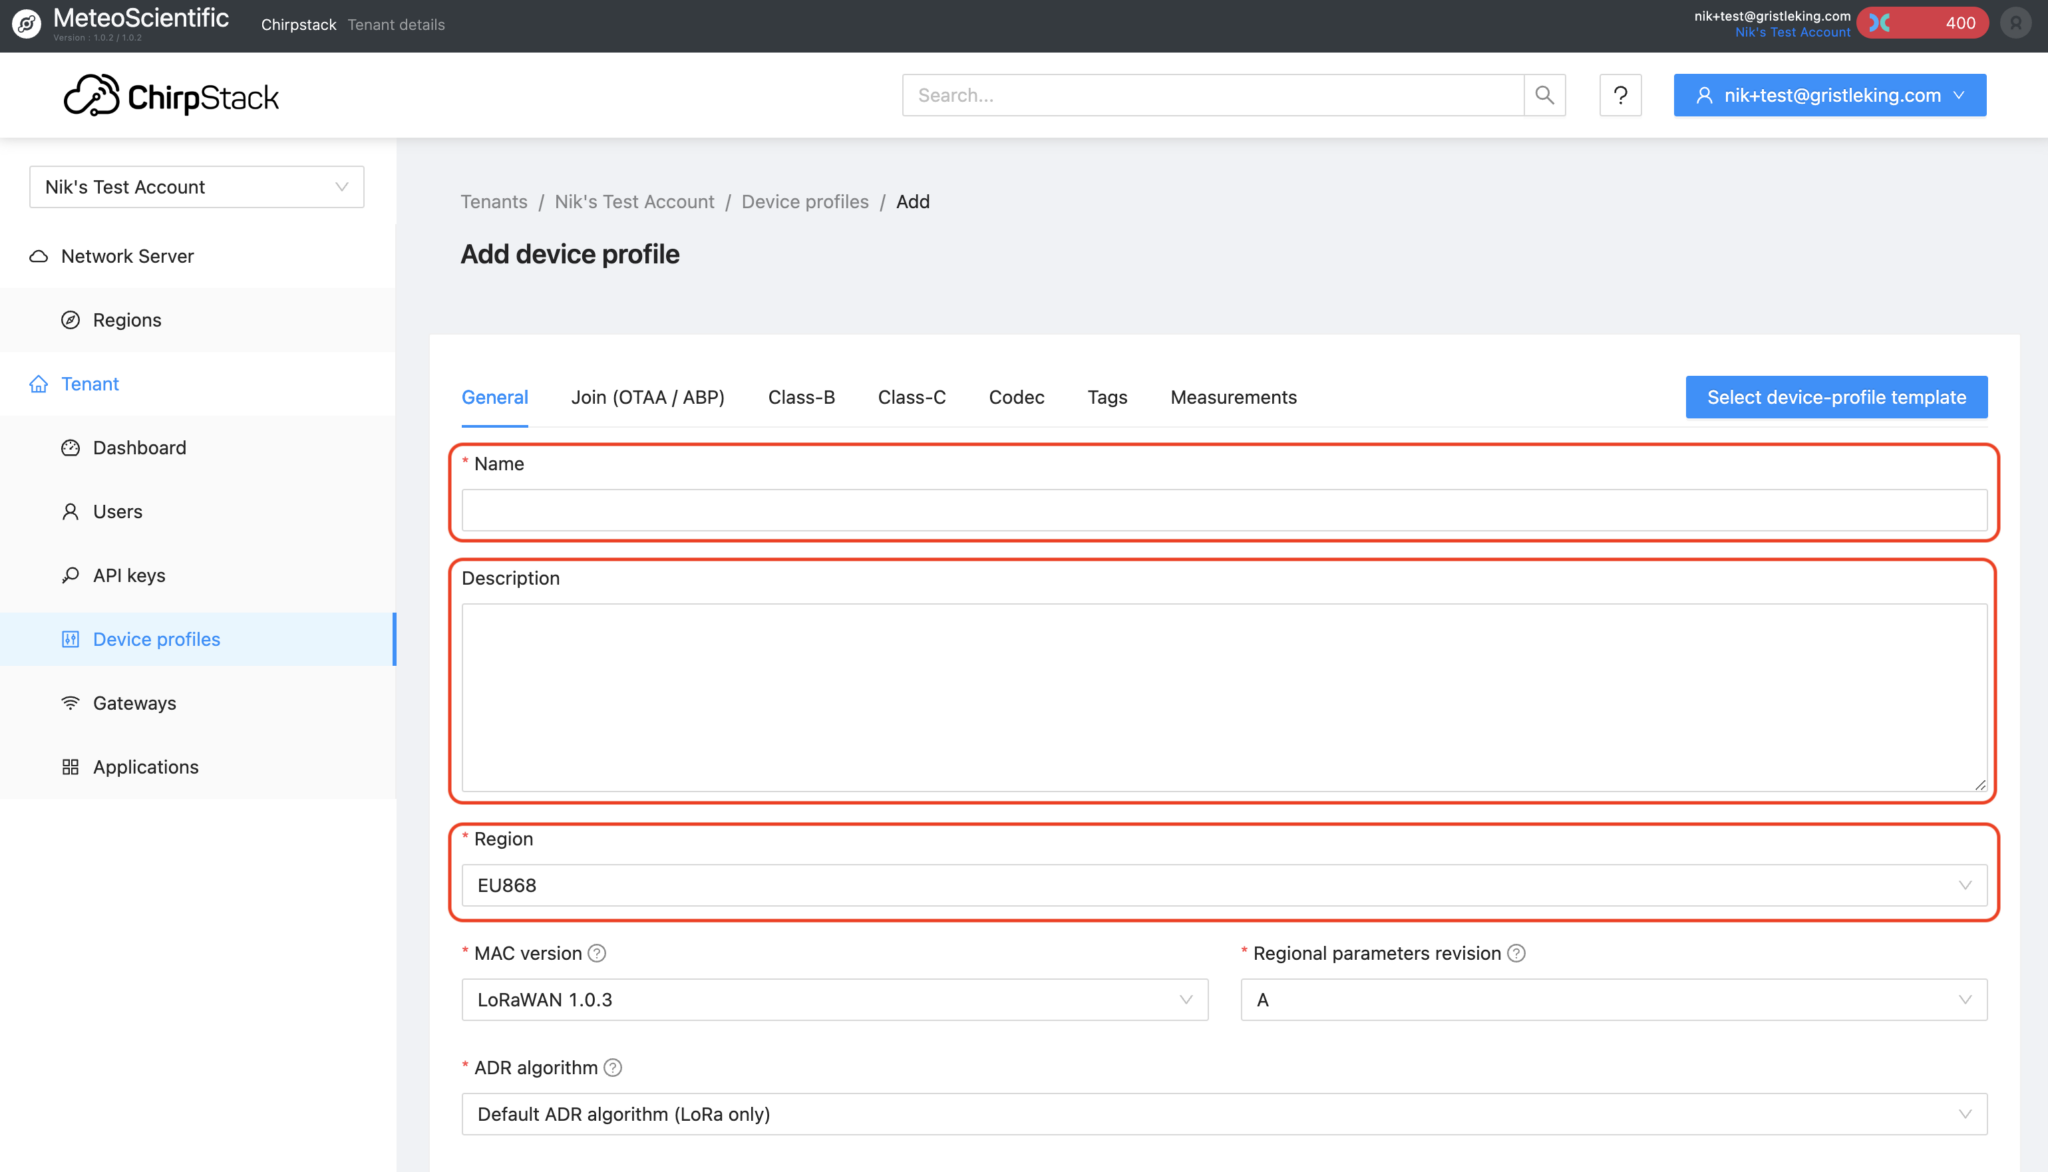Click the Select device-profile template button
Viewport: 2048px width, 1172px height.
click(x=1835, y=397)
